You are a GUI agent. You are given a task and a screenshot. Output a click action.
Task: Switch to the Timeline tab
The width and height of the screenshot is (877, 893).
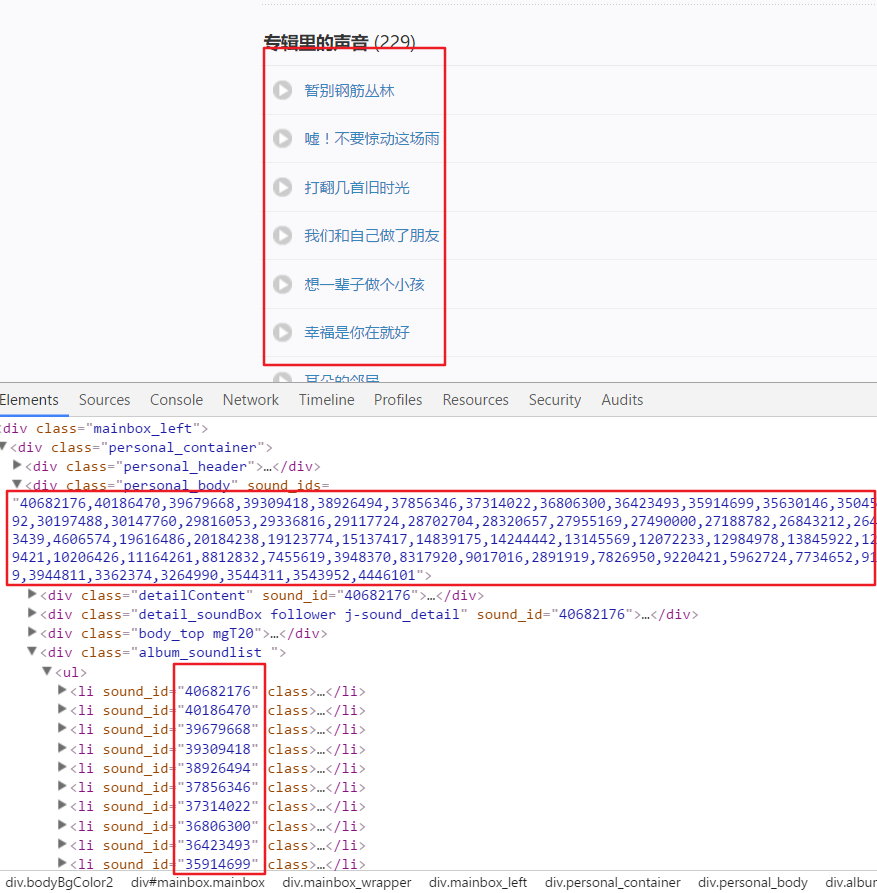click(x=326, y=400)
